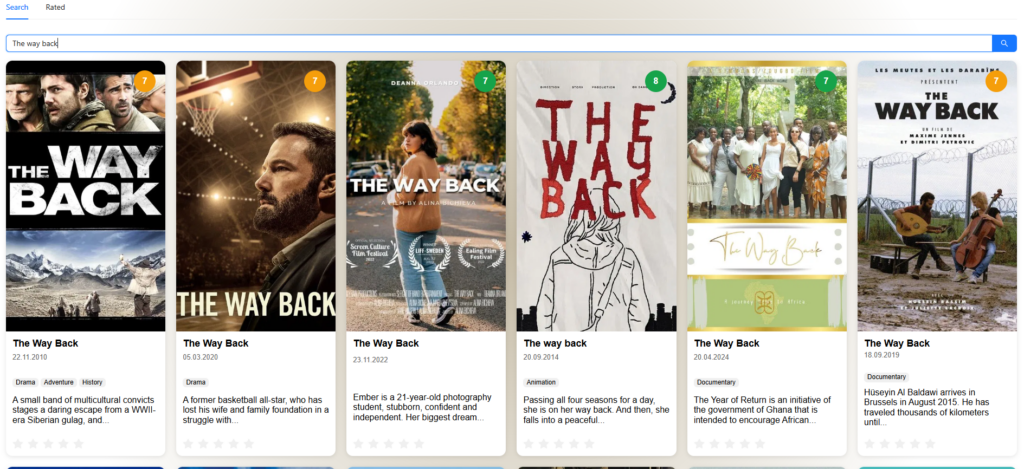Click the title above date 20.04.2024
Screen dimensions: 1024x469
727,343
